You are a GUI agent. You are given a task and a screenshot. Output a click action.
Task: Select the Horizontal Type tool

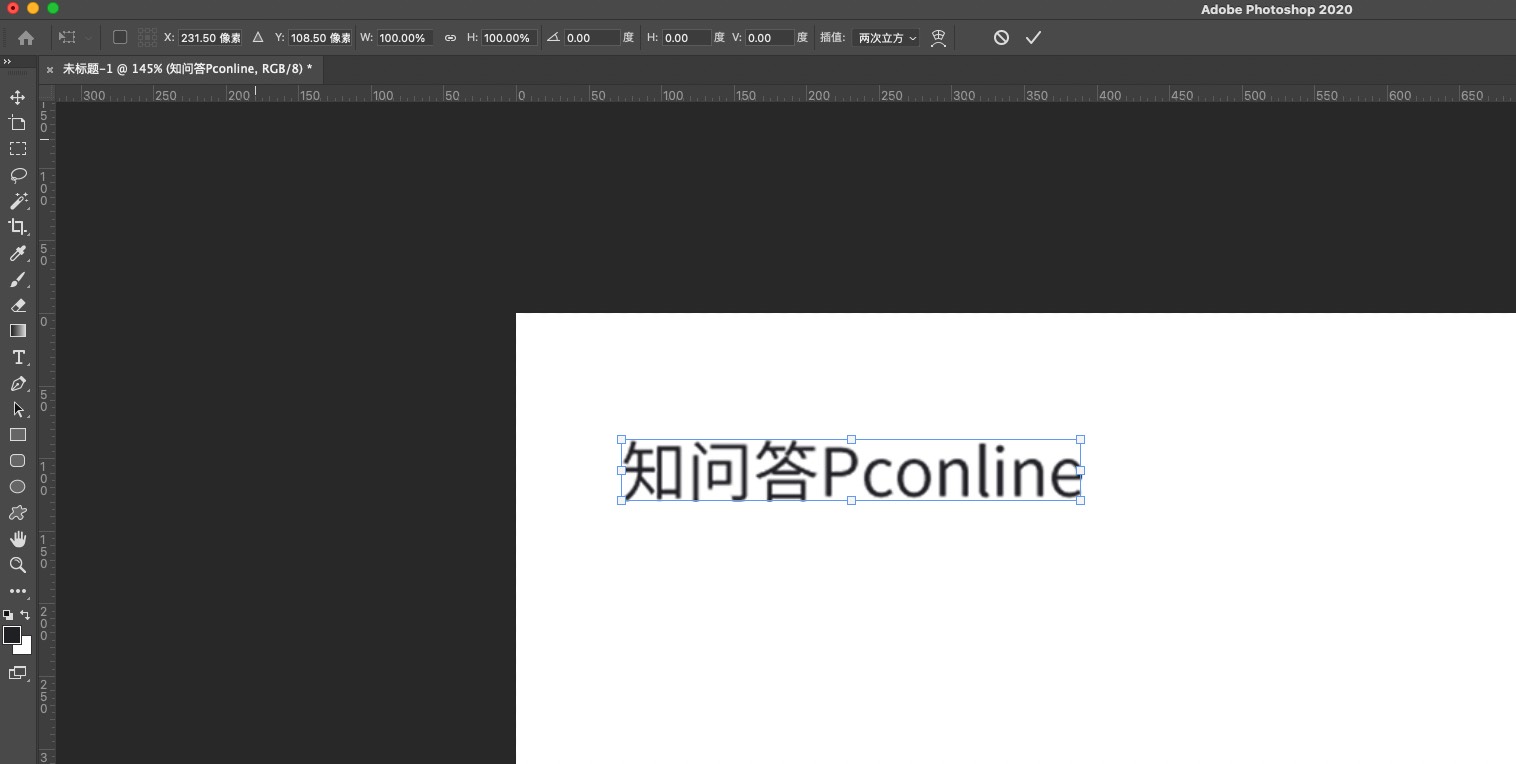point(17,358)
